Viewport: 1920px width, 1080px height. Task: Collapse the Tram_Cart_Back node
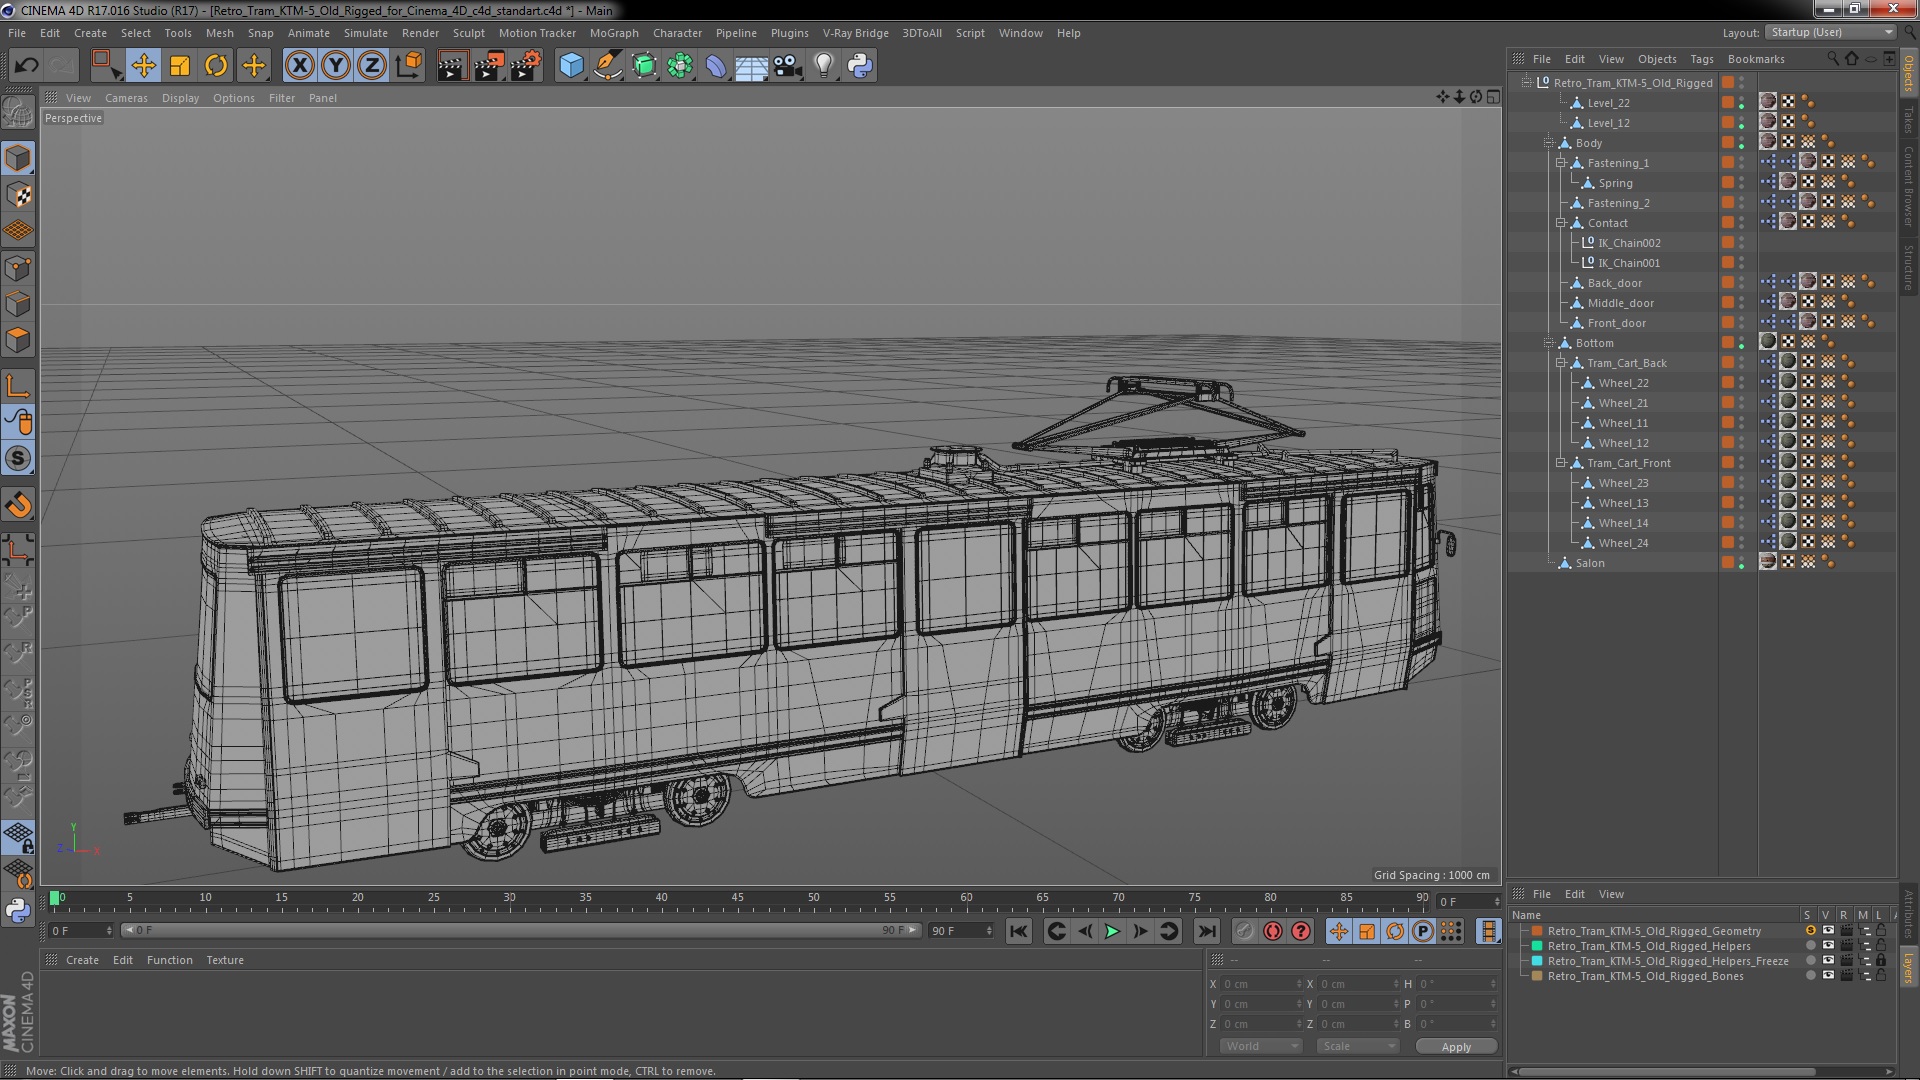tap(1560, 363)
